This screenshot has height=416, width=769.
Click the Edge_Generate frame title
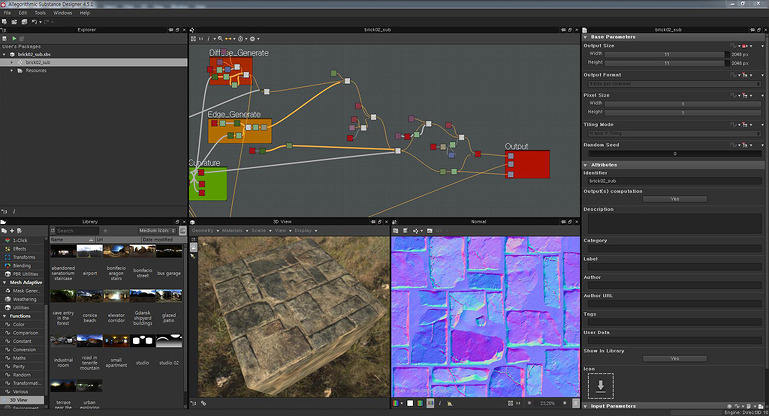234,114
